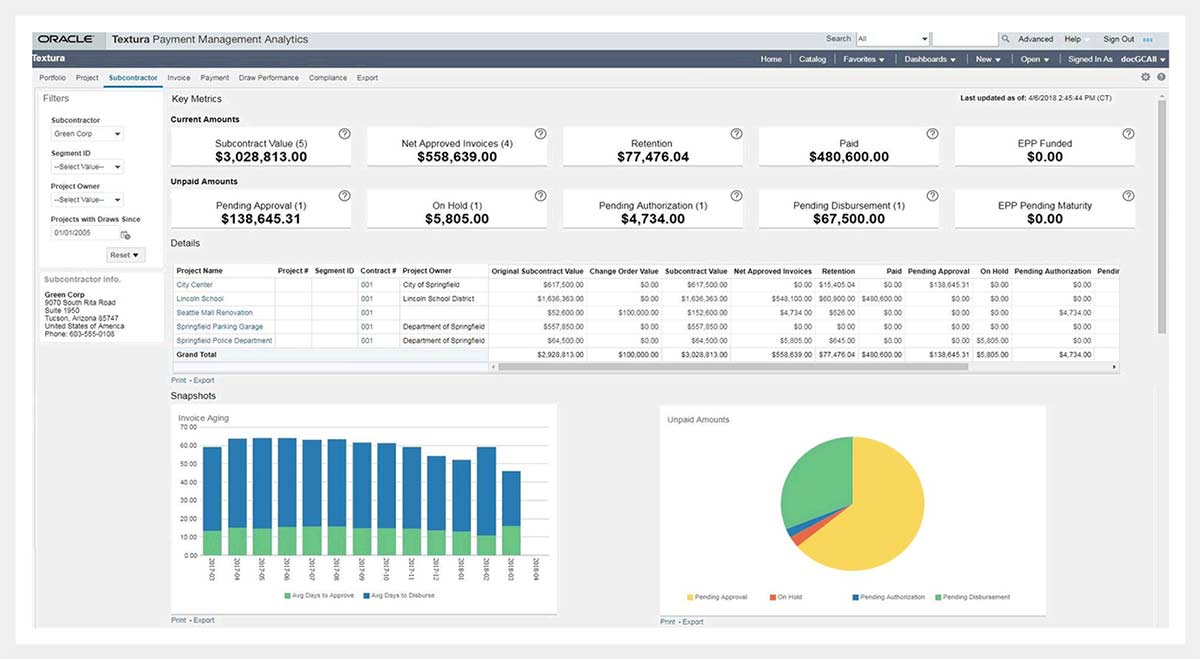
Task: Select the Subcontractor tab
Action: (133, 78)
